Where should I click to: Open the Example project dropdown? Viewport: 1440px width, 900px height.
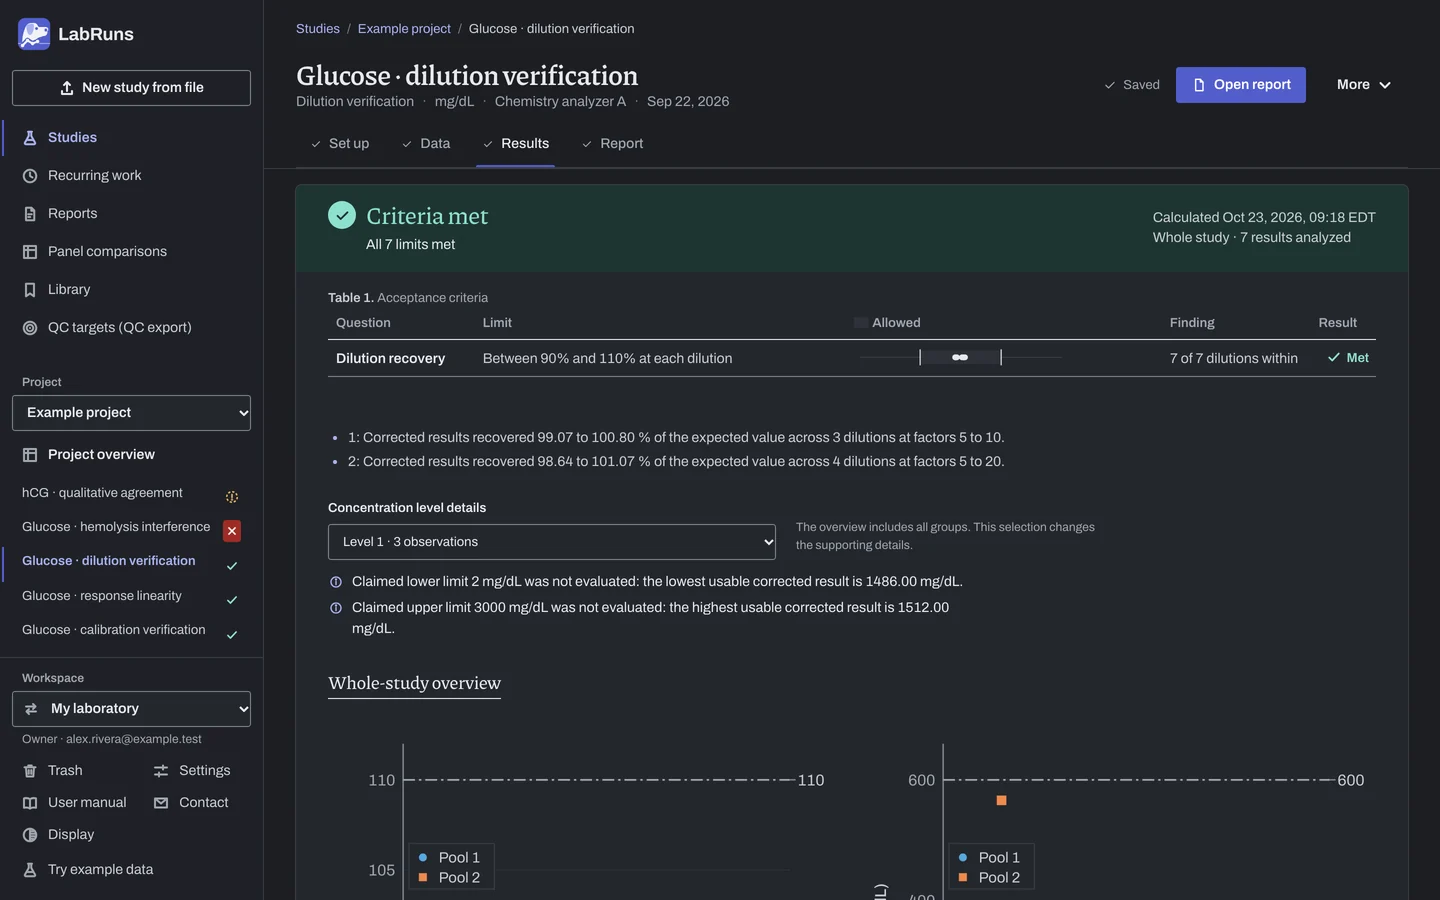click(131, 413)
